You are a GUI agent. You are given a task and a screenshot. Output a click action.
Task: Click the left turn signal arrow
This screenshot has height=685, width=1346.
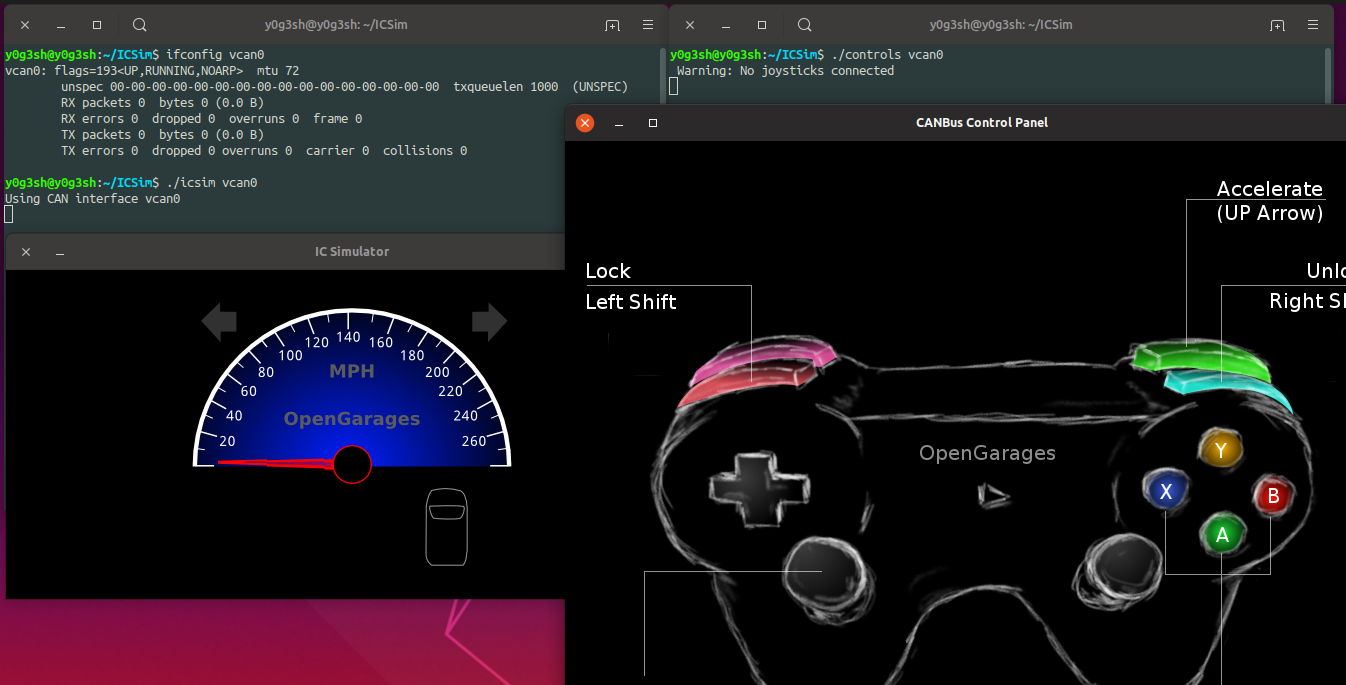pos(219,322)
